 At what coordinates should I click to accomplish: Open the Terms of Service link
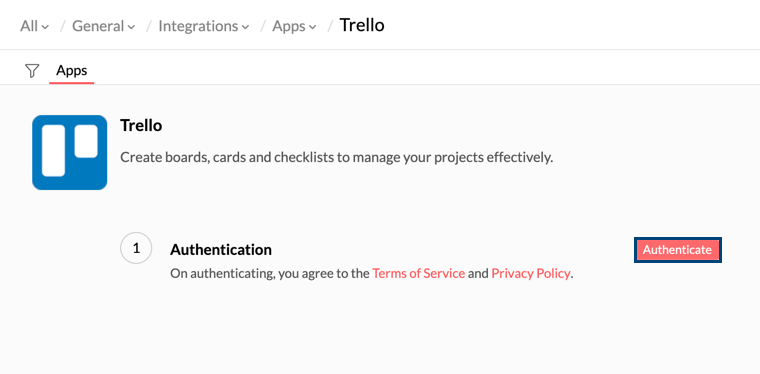pyautogui.click(x=418, y=274)
